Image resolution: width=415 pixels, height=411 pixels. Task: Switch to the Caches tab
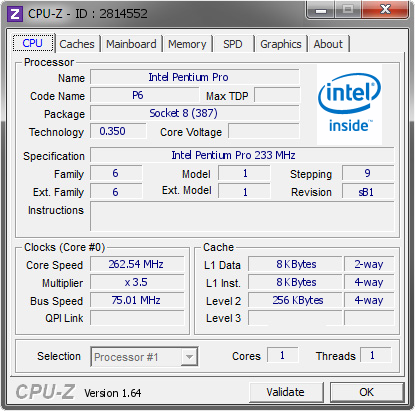(77, 44)
